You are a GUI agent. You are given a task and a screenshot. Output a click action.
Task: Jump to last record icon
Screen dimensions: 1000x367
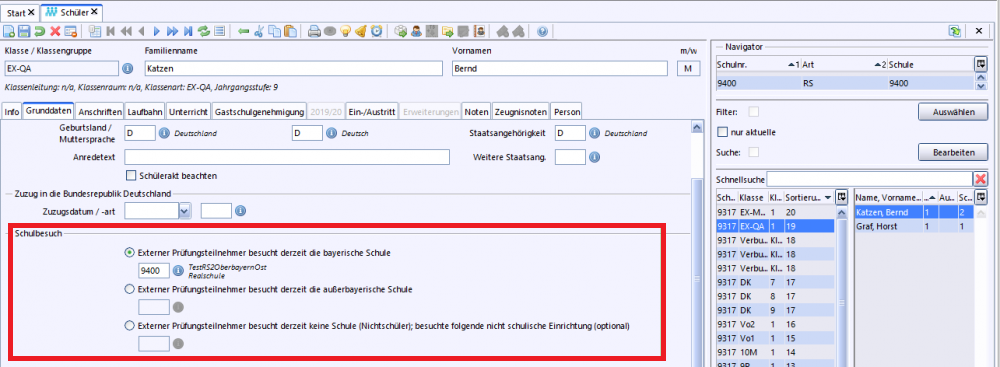coord(188,31)
